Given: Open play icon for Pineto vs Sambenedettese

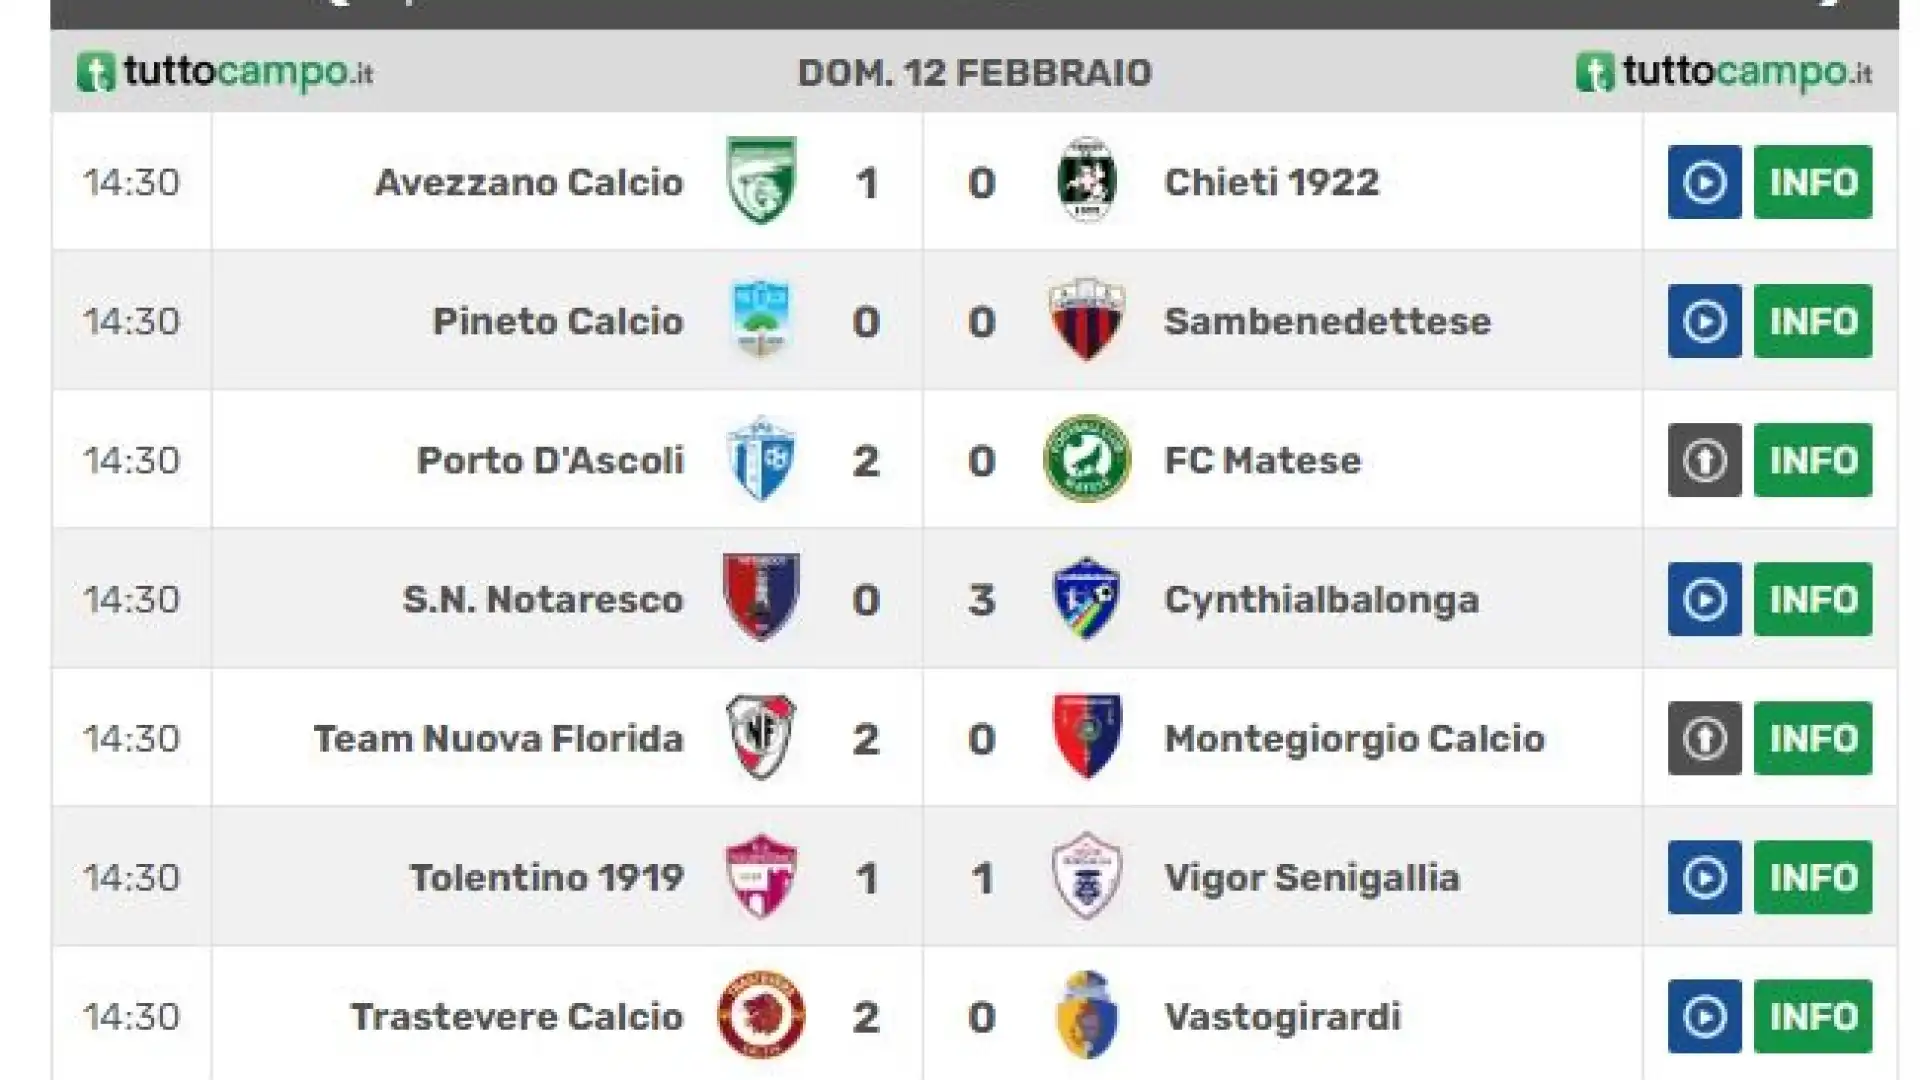Looking at the screenshot, I should pyautogui.click(x=1704, y=321).
